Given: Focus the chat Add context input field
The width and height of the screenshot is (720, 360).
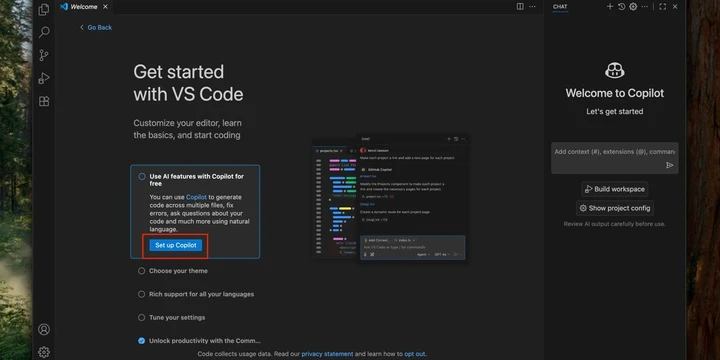Looking at the screenshot, I should coord(614,152).
